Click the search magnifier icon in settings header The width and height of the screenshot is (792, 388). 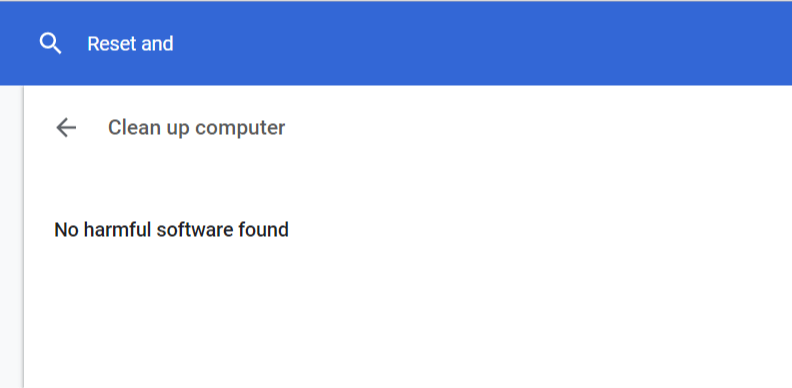tap(51, 44)
